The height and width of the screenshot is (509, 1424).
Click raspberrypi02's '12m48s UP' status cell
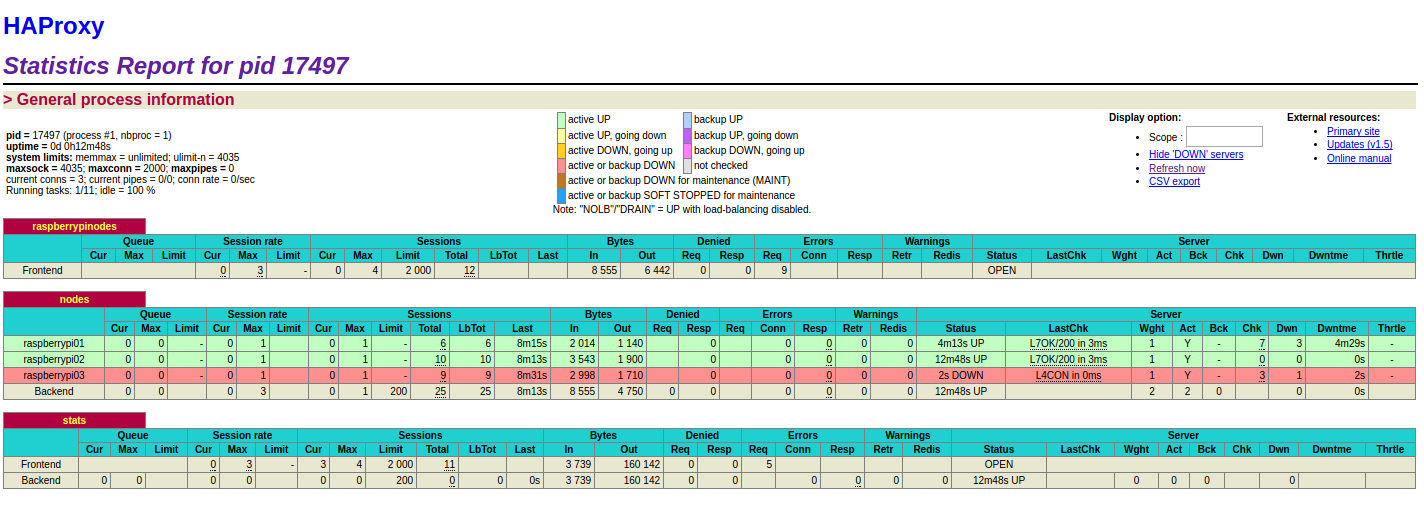pyautogui.click(x=961, y=359)
